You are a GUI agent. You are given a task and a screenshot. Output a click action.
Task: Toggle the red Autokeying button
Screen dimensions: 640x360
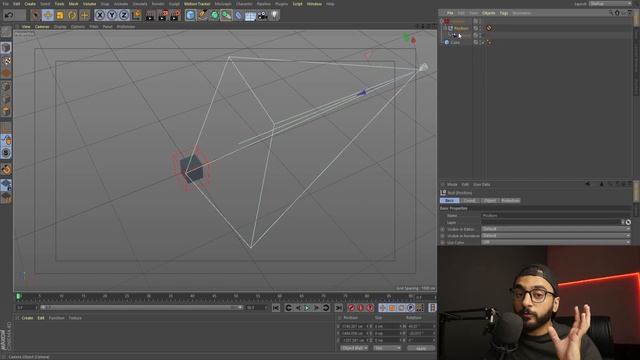360,308
